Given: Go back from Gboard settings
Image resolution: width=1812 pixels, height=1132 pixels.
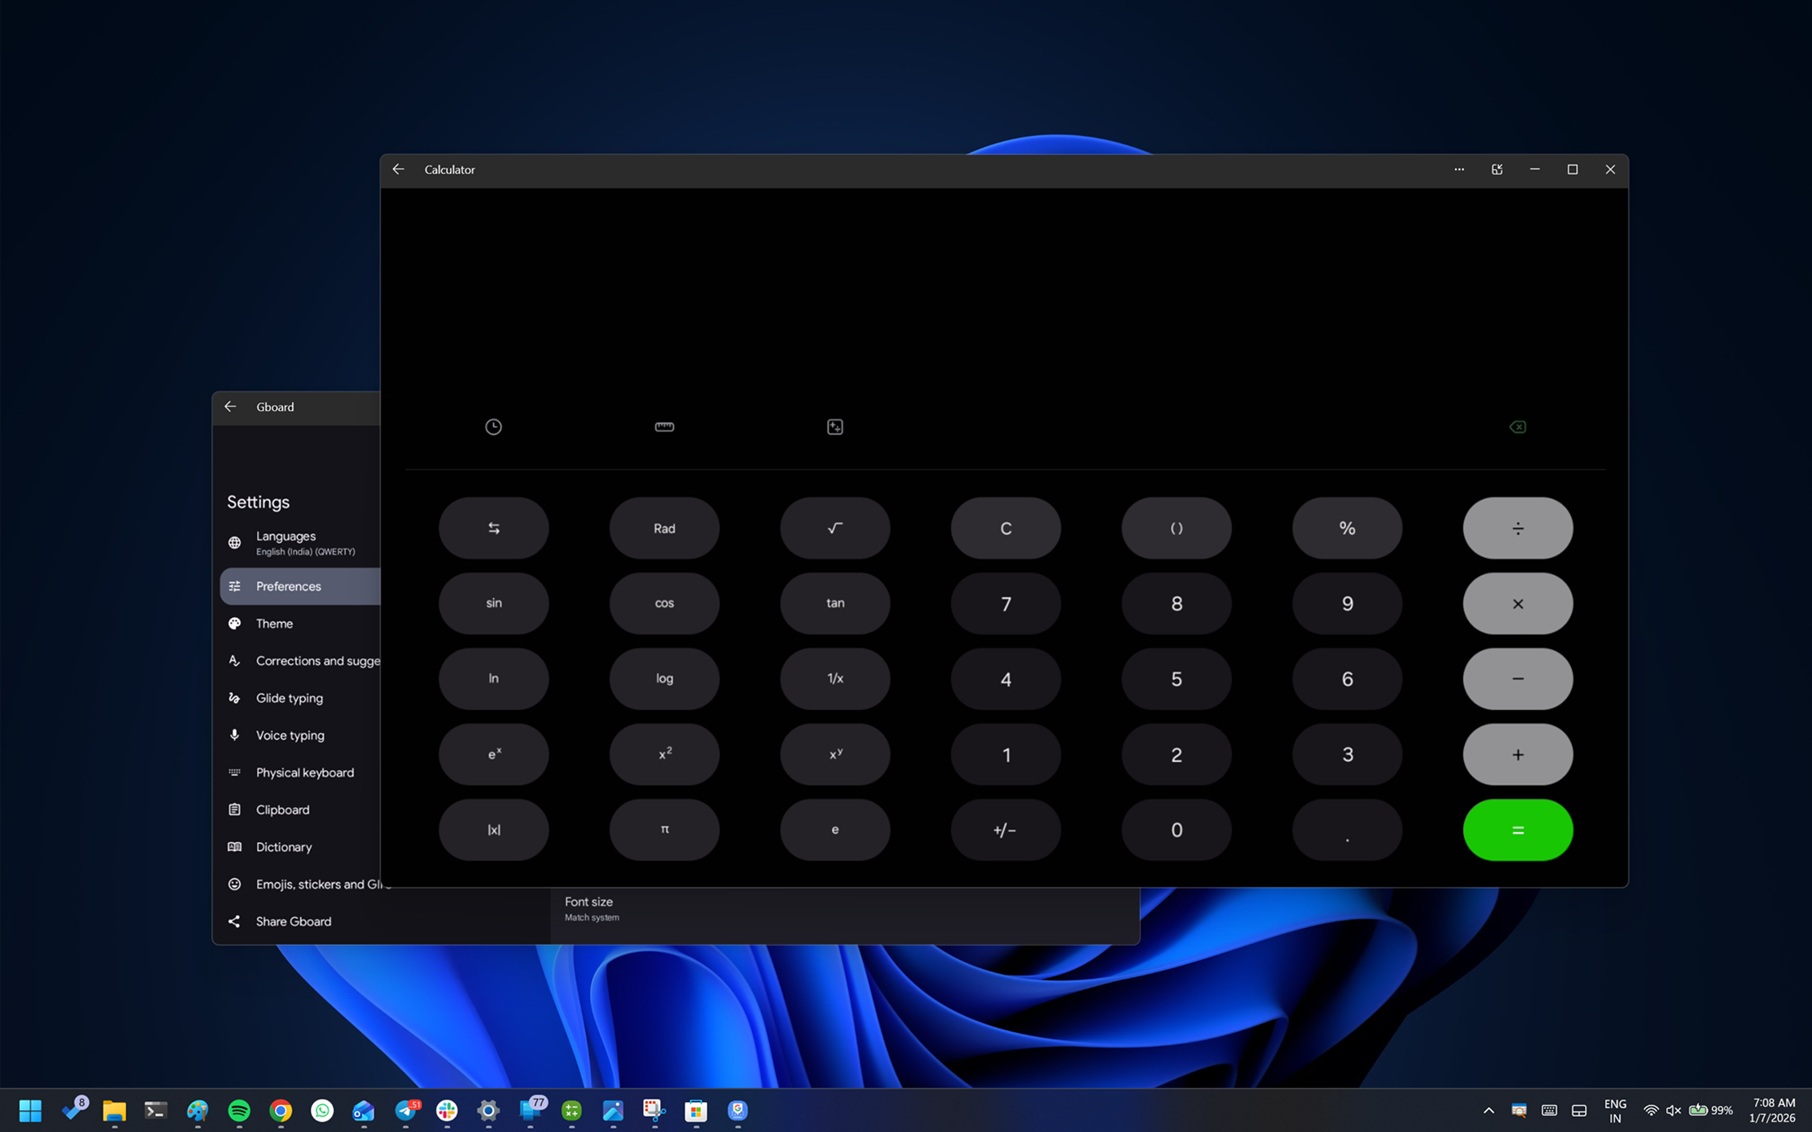Looking at the screenshot, I should point(231,407).
